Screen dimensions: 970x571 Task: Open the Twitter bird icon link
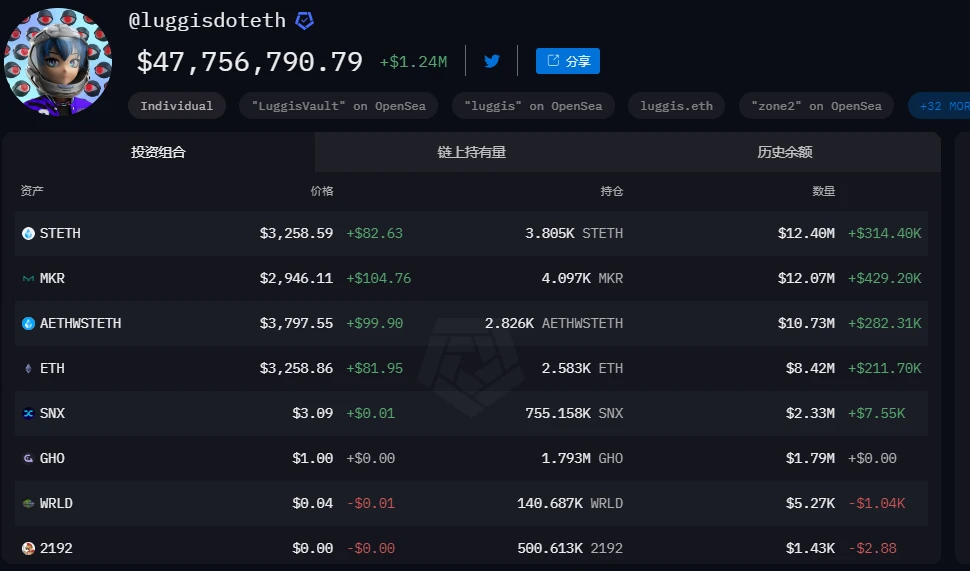tap(491, 61)
